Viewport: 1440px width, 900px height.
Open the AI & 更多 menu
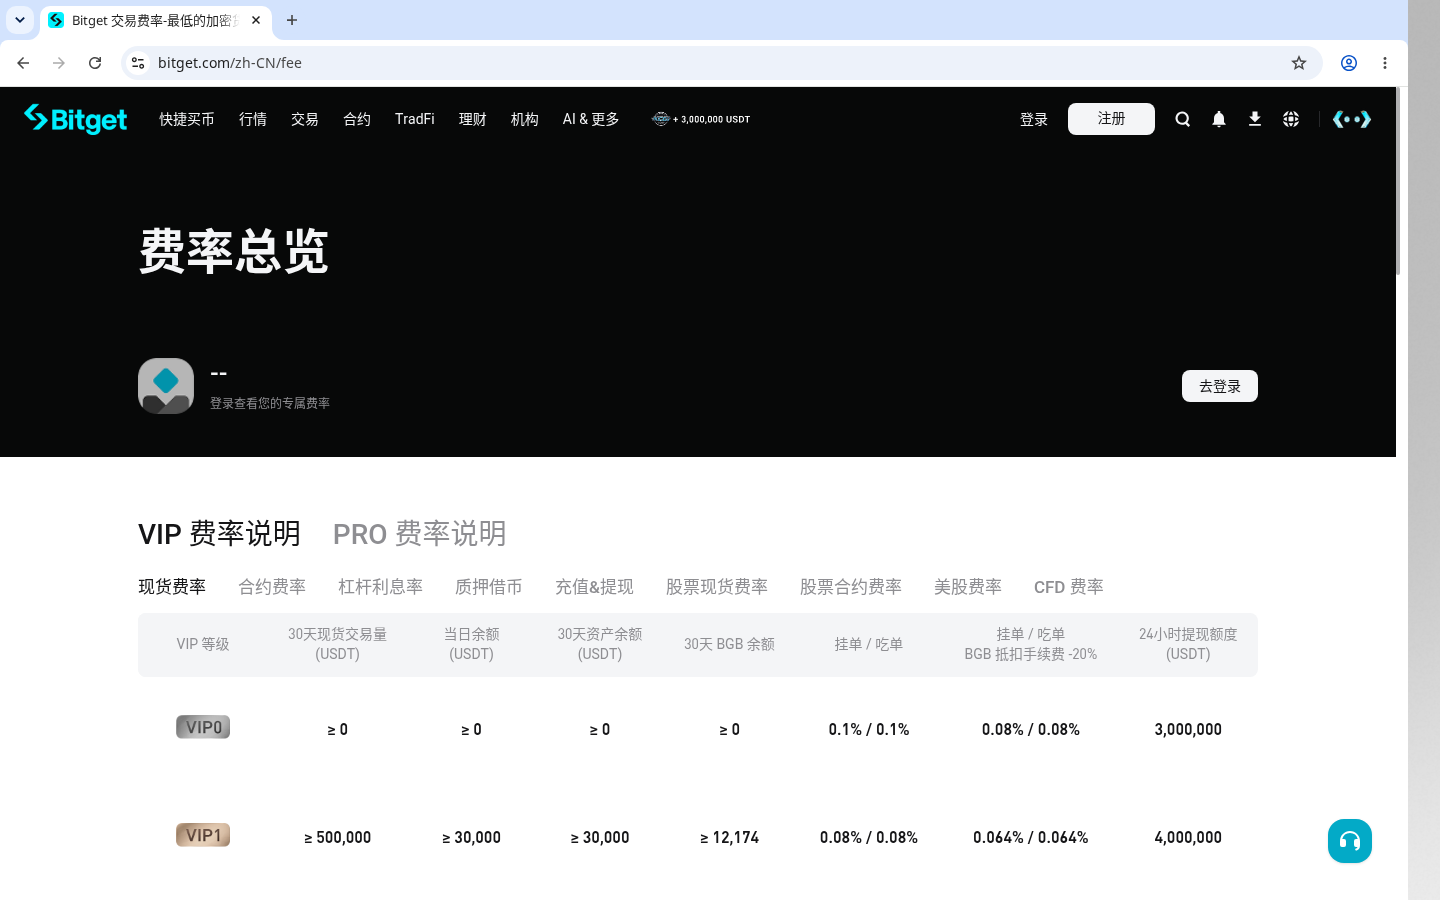[591, 119]
